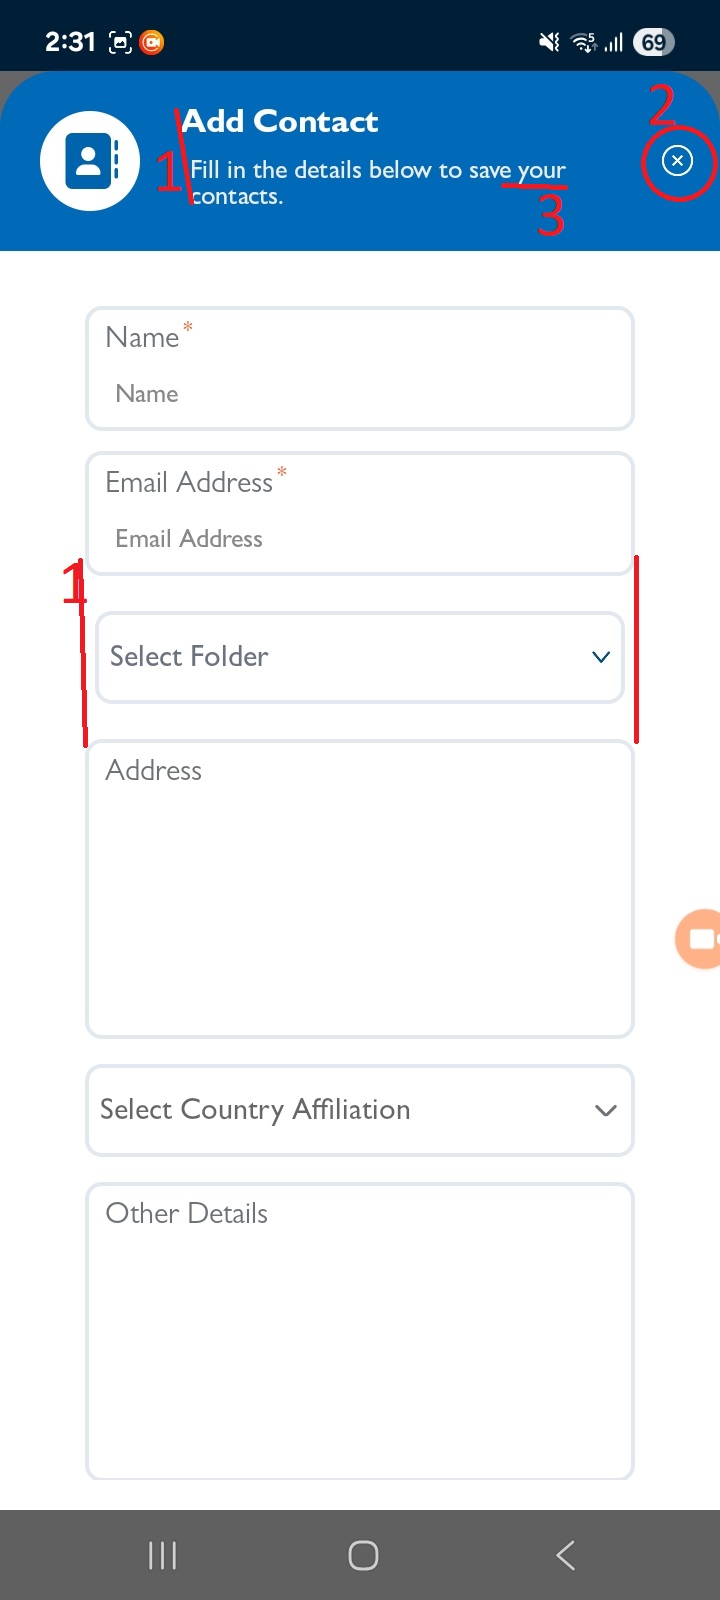Tap the battery indicator in status bar

coord(654,42)
